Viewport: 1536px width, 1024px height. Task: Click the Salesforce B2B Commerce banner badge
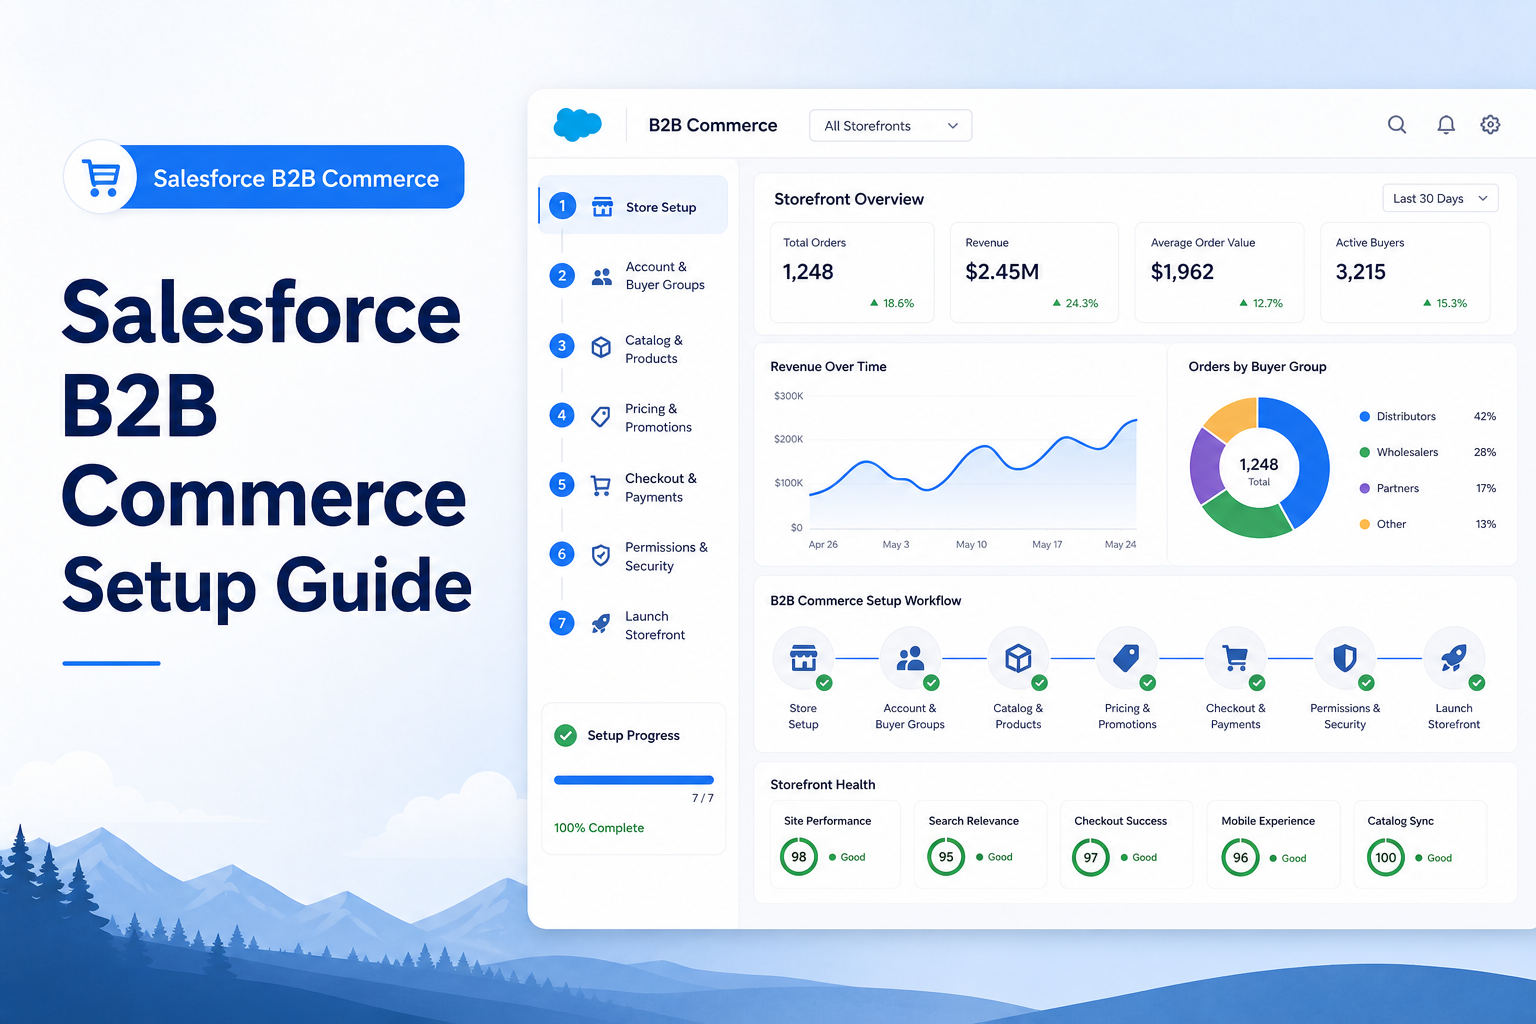pyautogui.click(x=265, y=177)
